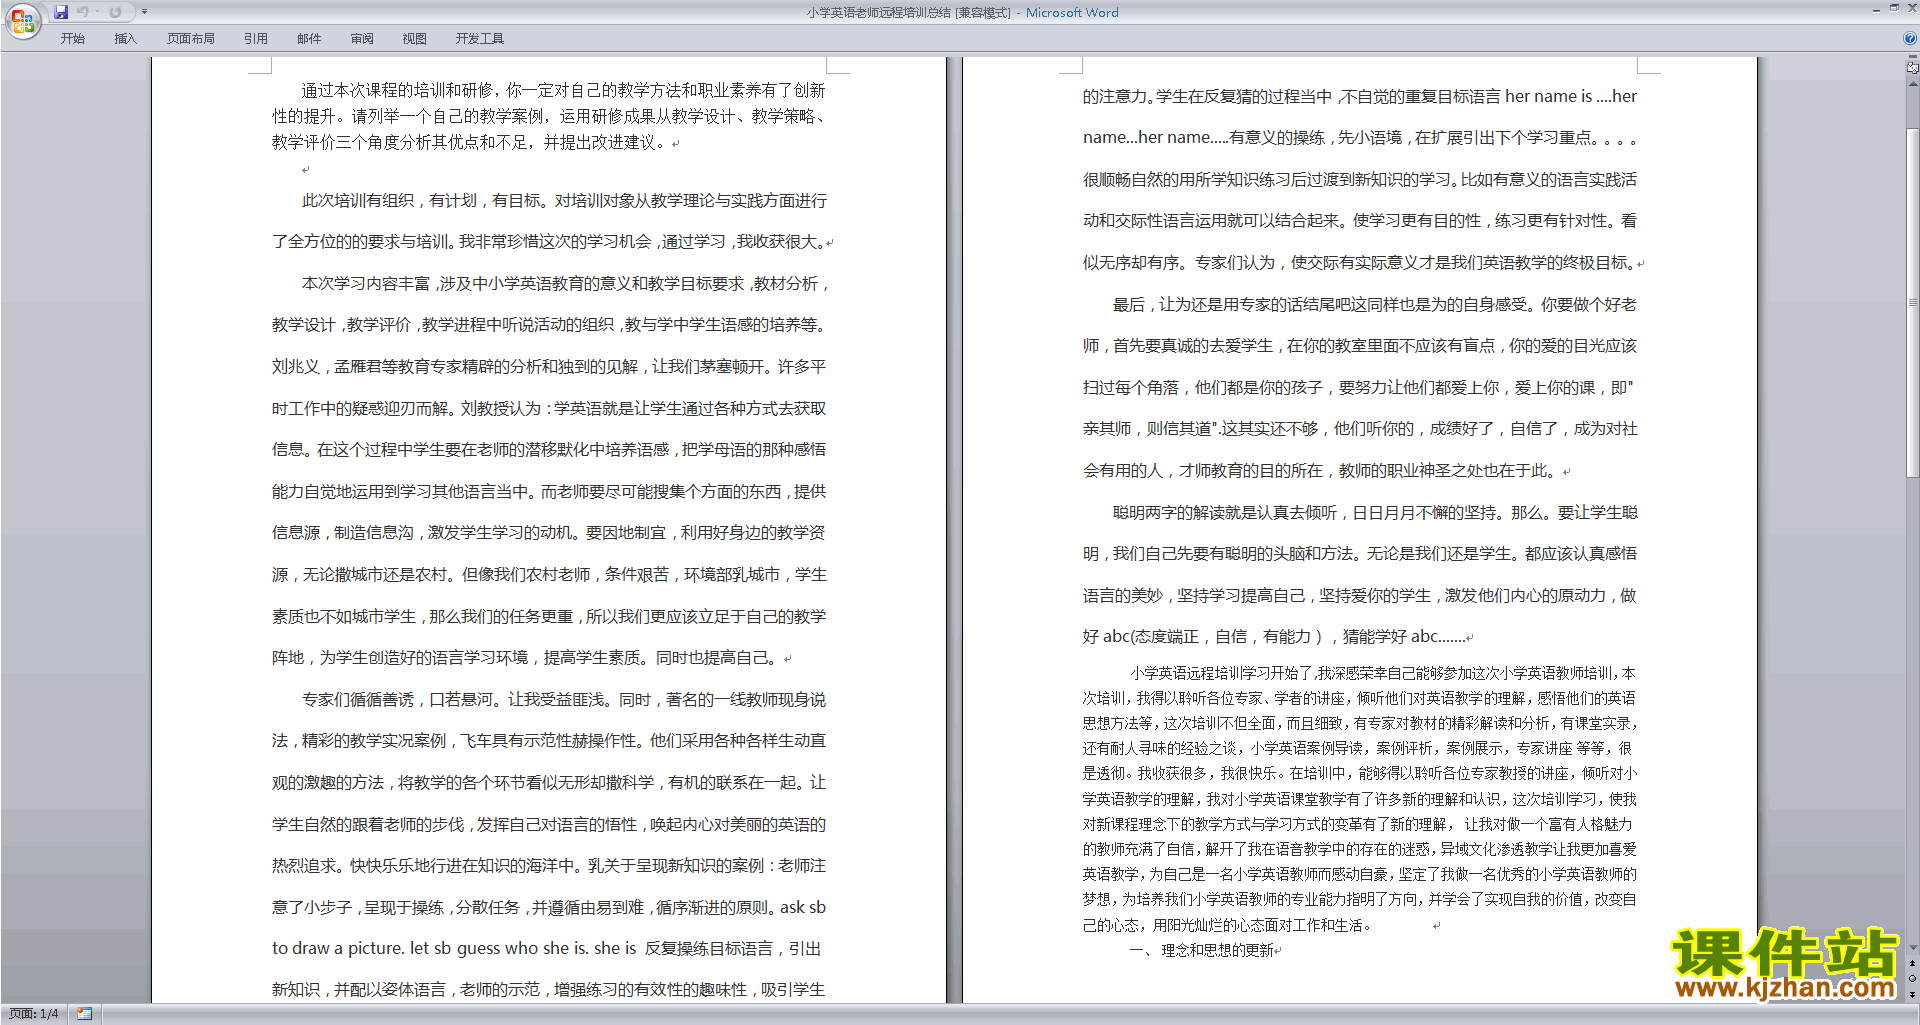Expand Customize Quick Access Toolbar dropdown
The image size is (1920, 1025).
coord(144,12)
